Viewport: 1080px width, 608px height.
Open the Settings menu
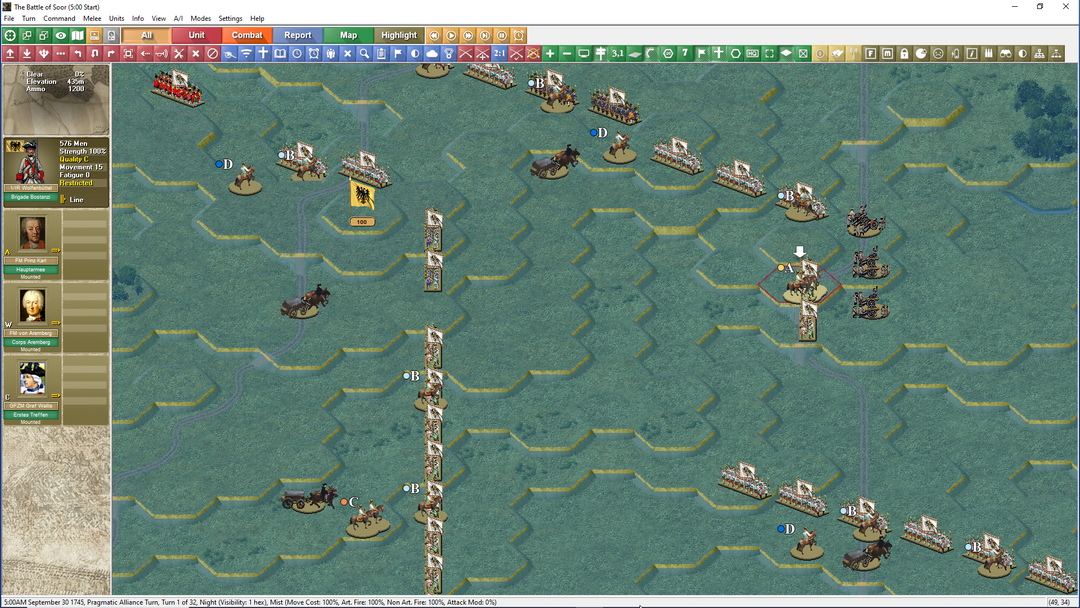230,19
